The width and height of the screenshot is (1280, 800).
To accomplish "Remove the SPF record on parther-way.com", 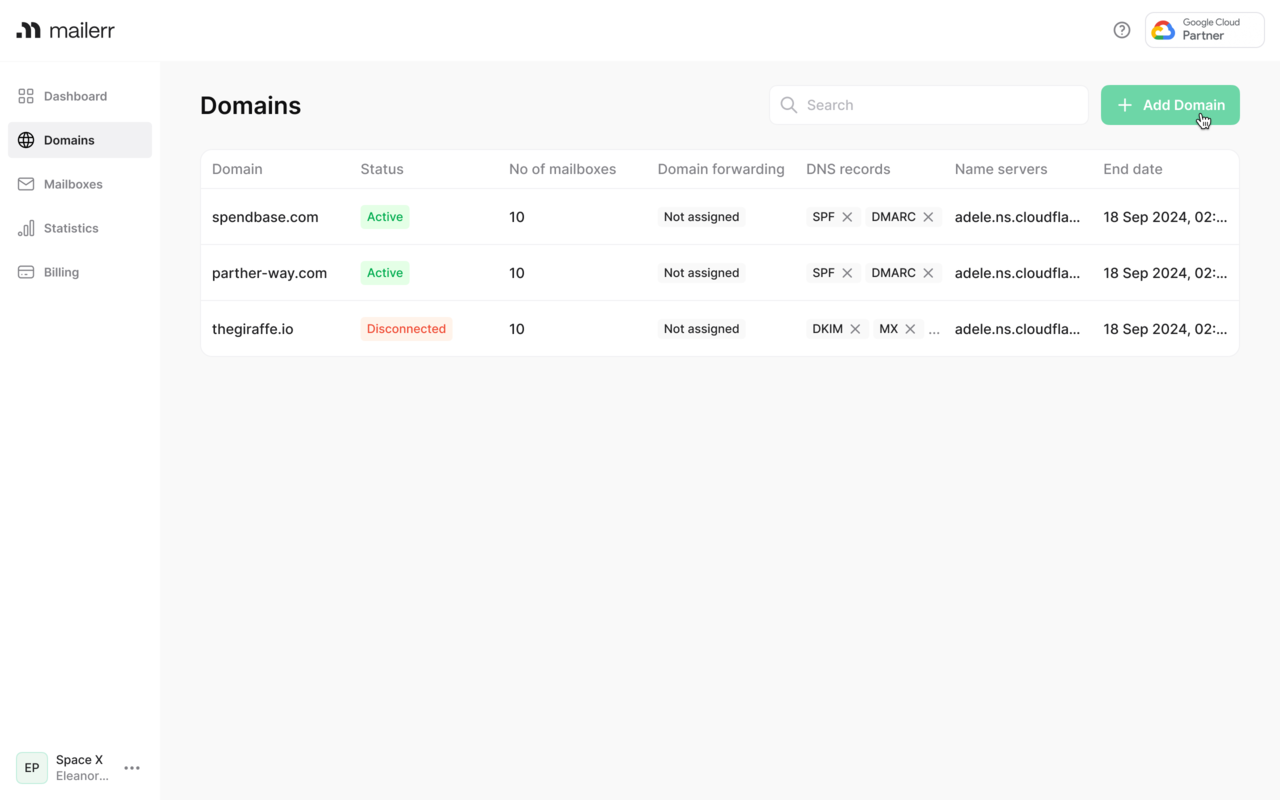I will pos(847,273).
